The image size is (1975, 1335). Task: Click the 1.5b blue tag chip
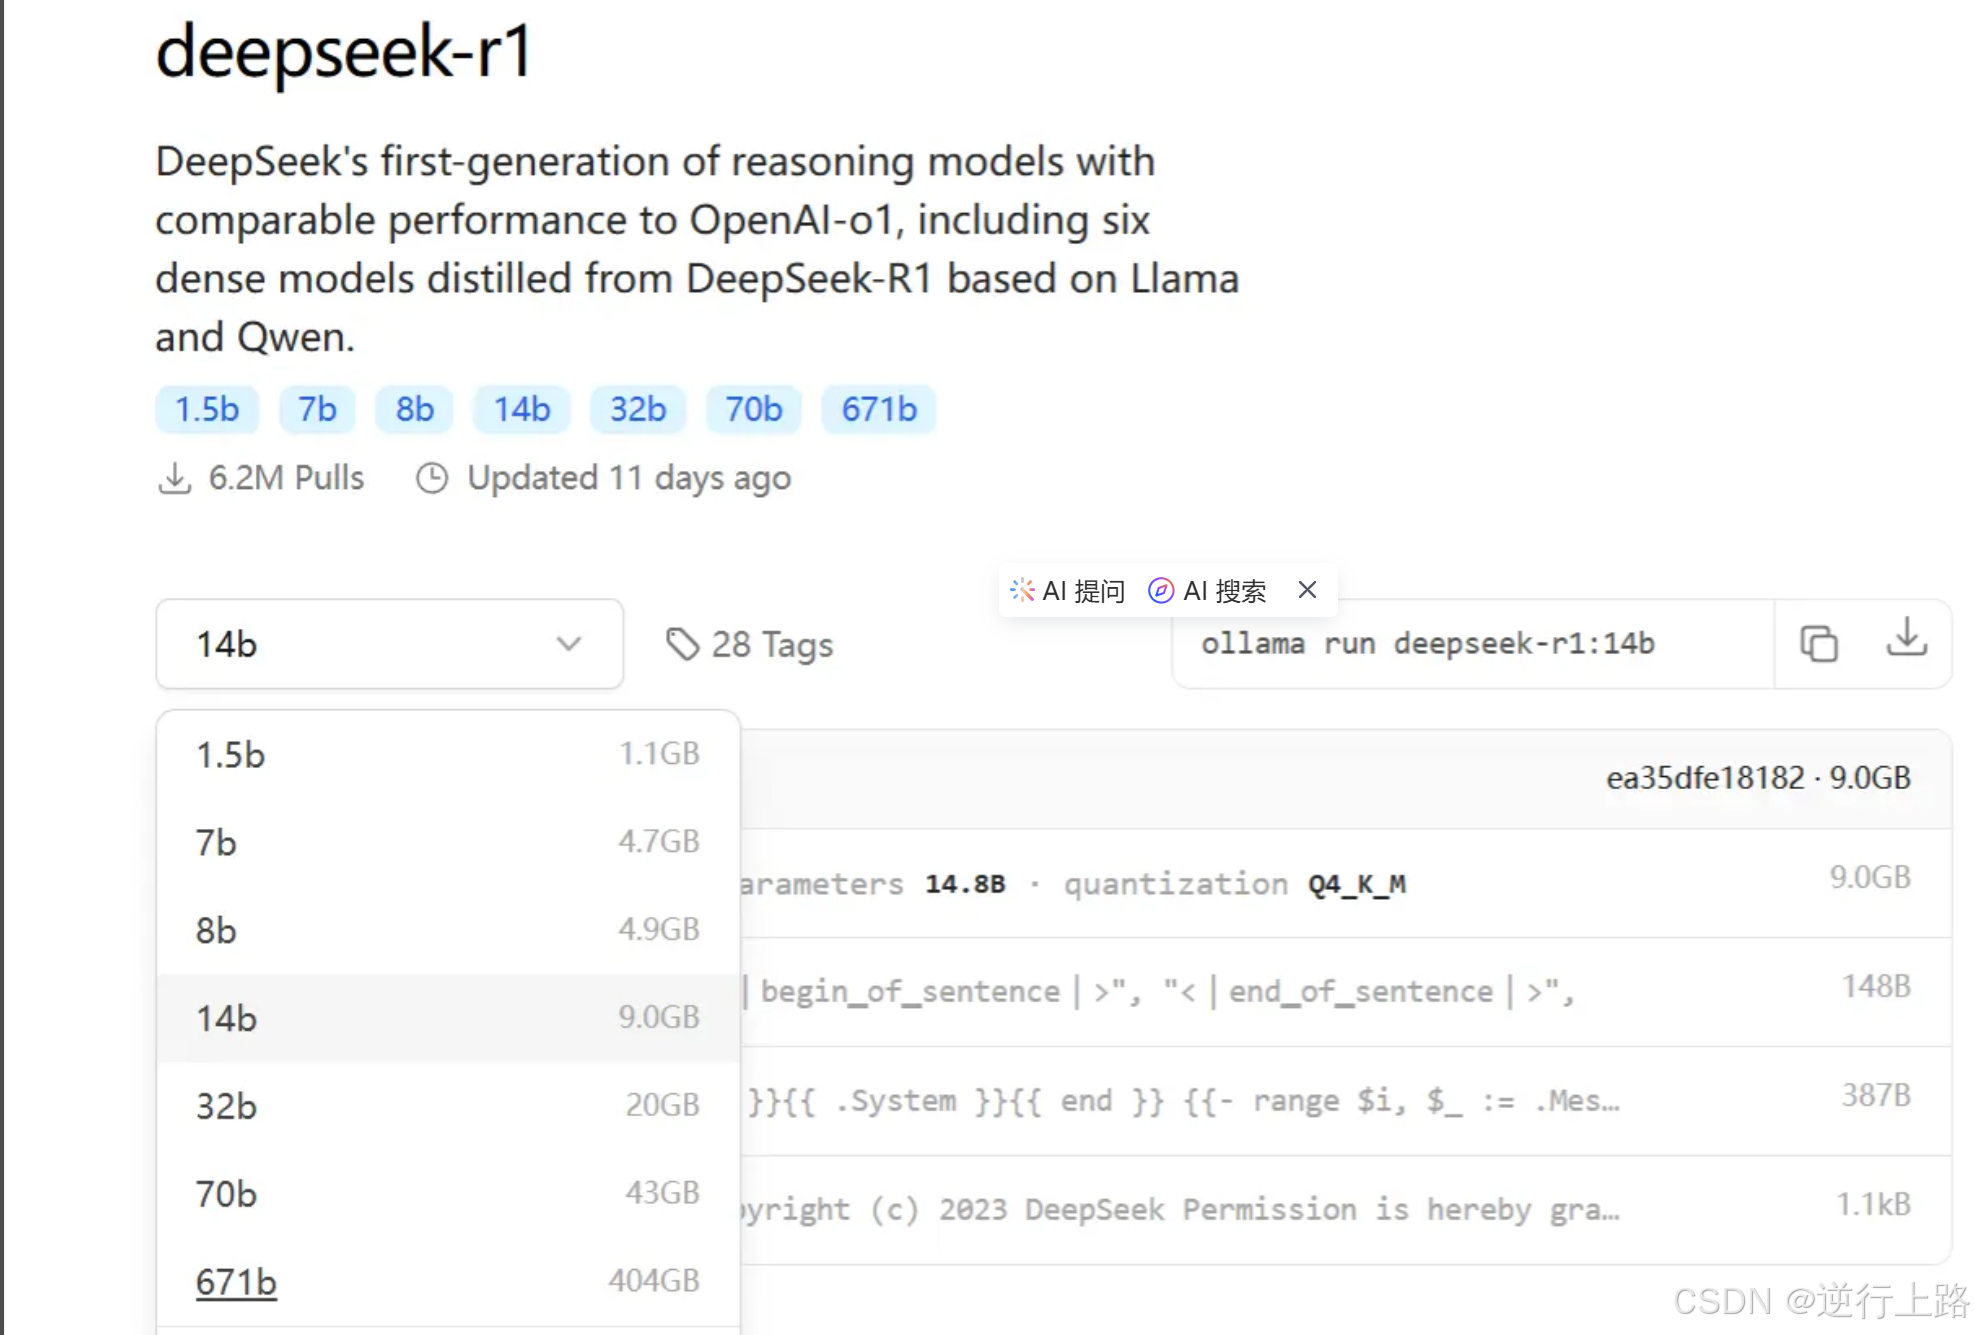point(207,410)
